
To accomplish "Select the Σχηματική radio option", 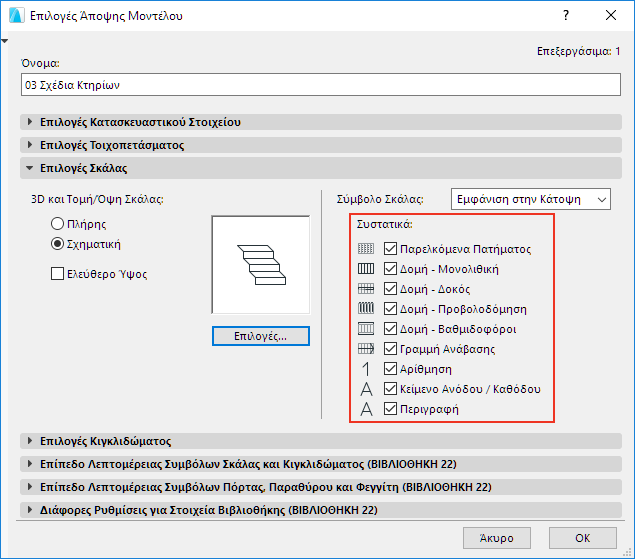I will (x=58, y=244).
